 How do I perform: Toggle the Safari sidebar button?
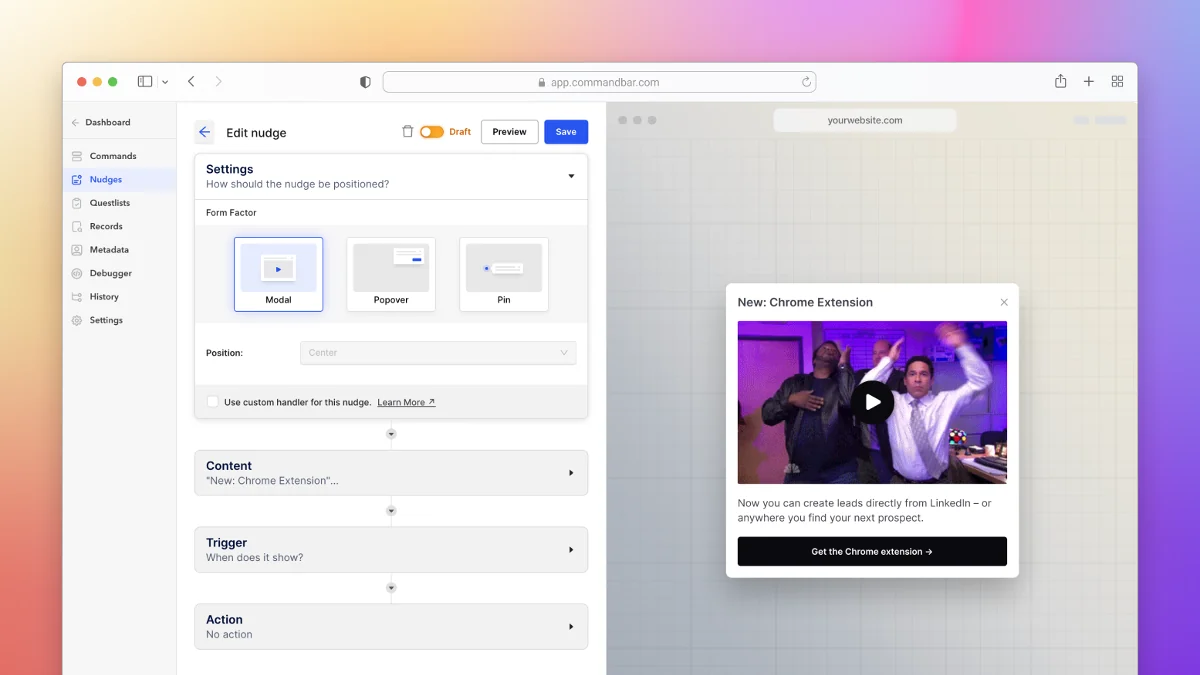click(x=145, y=82)
